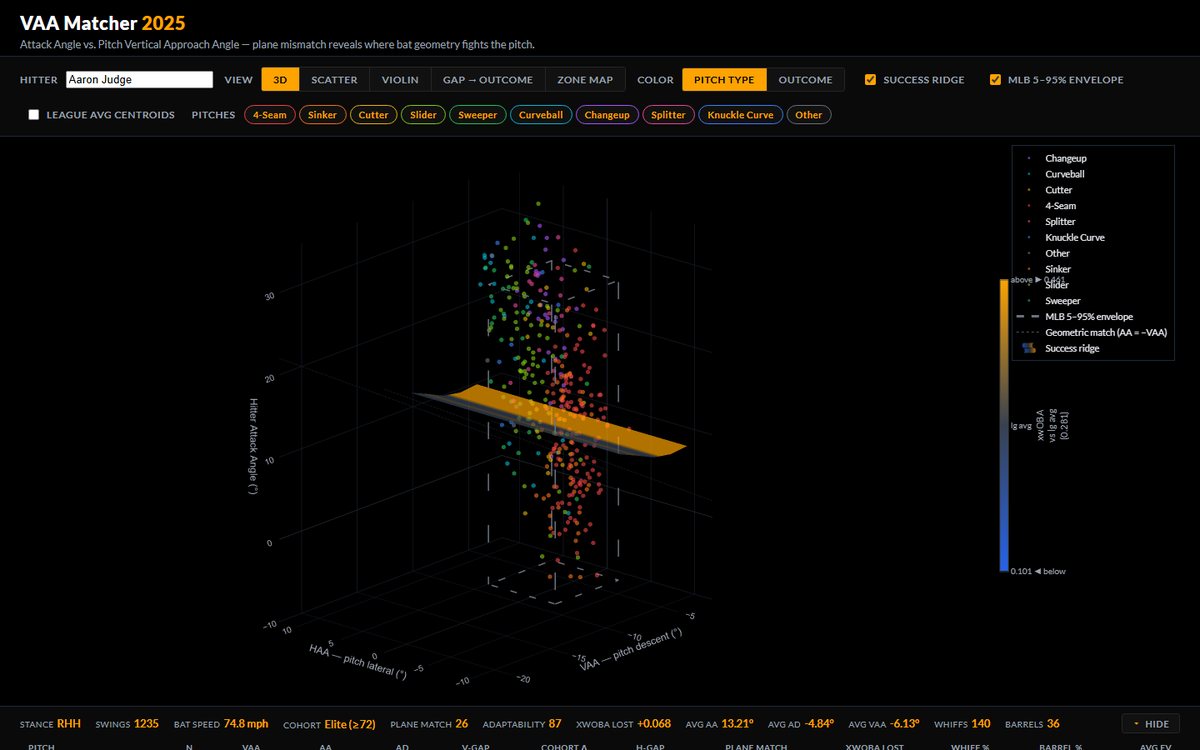Click Changeup in the chart legend
1200x750 pixels.
pos(1066,158)
